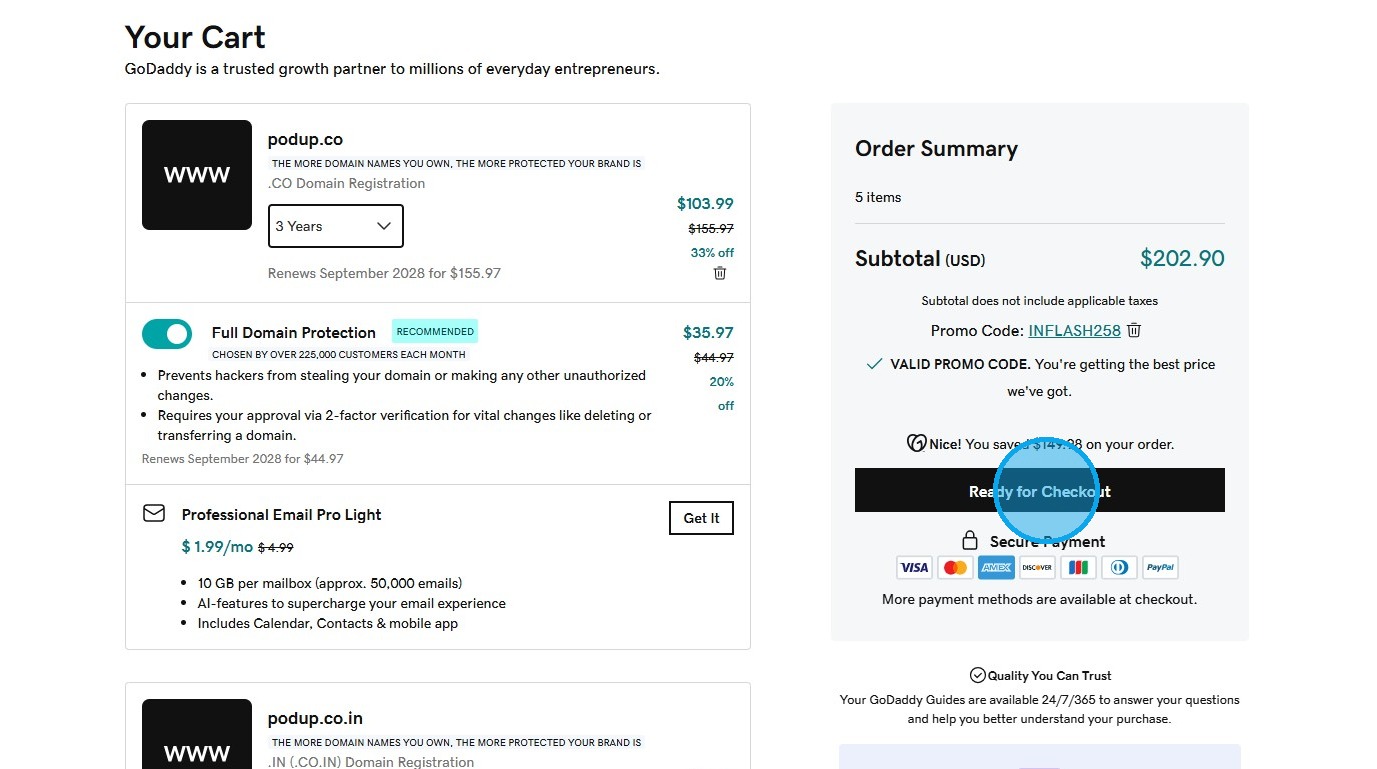Screen dimensions: 1377x769
Task: Click the Professional Email envelope icon
Action: pos(154,514)
